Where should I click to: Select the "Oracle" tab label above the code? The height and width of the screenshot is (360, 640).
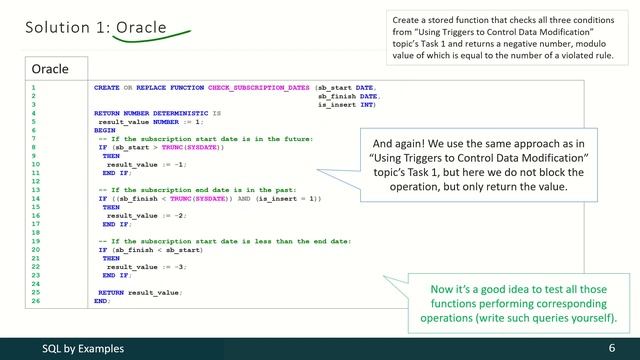tap(50, 69)
